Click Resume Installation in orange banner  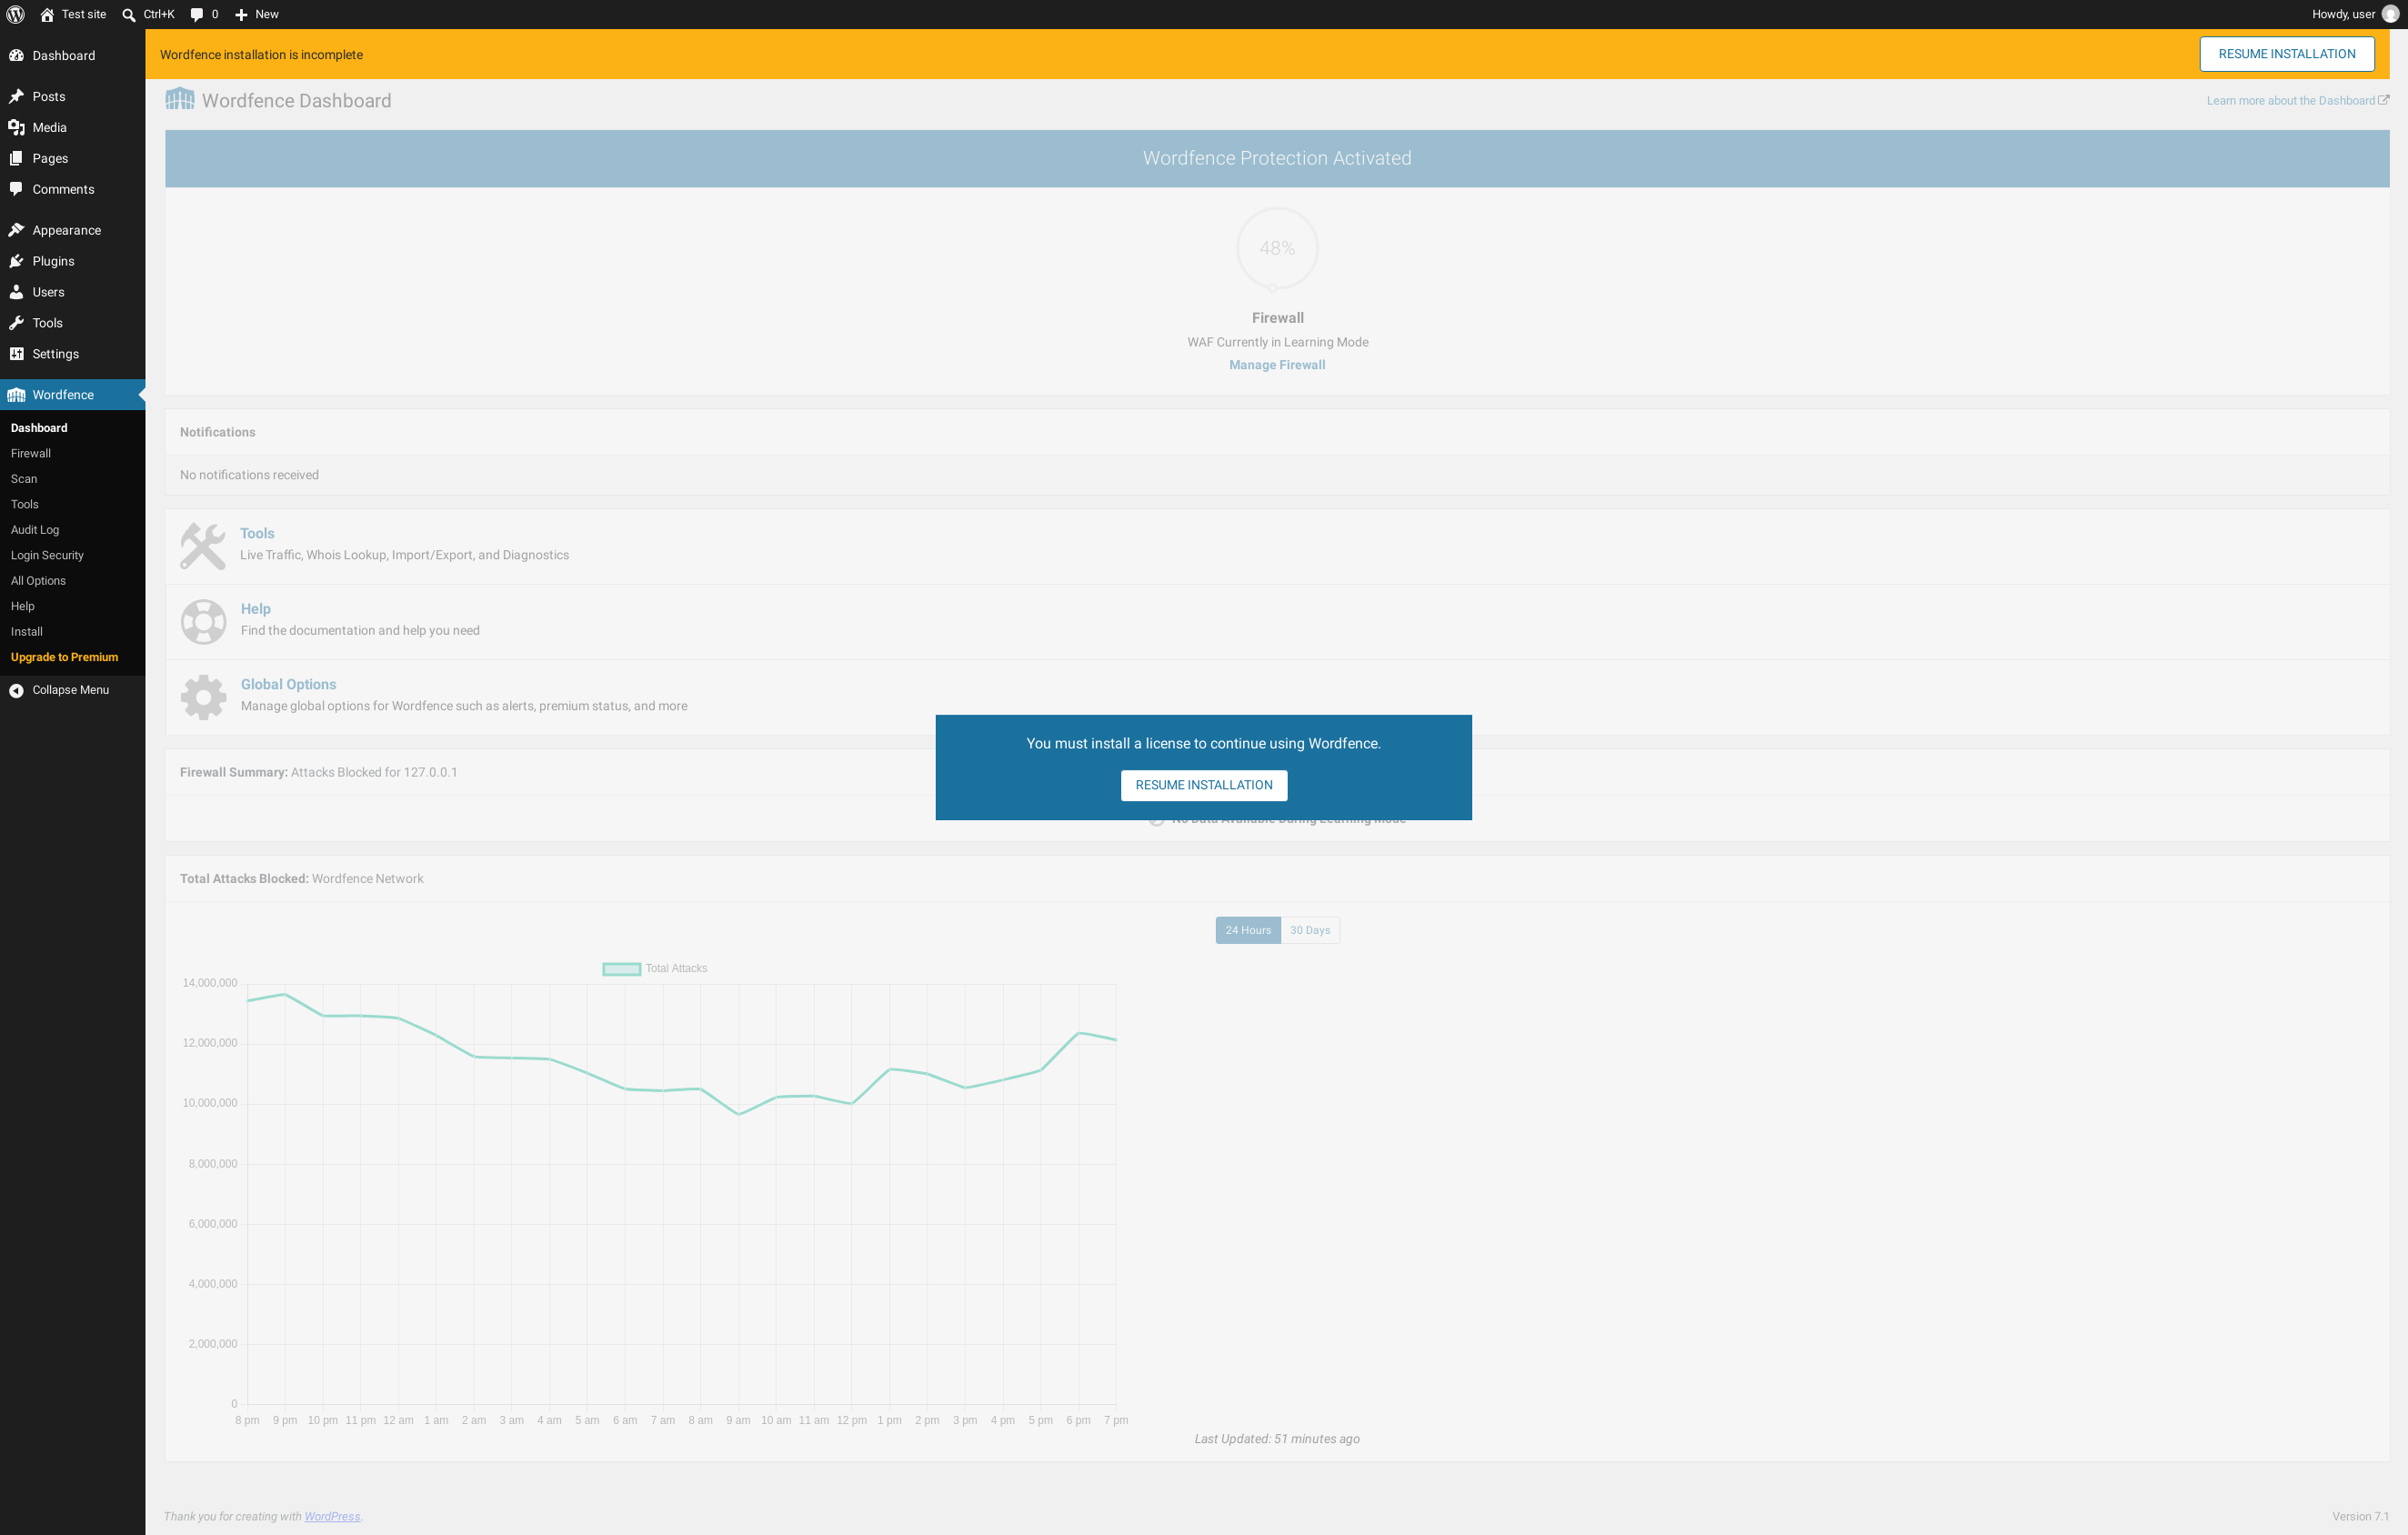pyautogui.click(x=2287, y=54)
